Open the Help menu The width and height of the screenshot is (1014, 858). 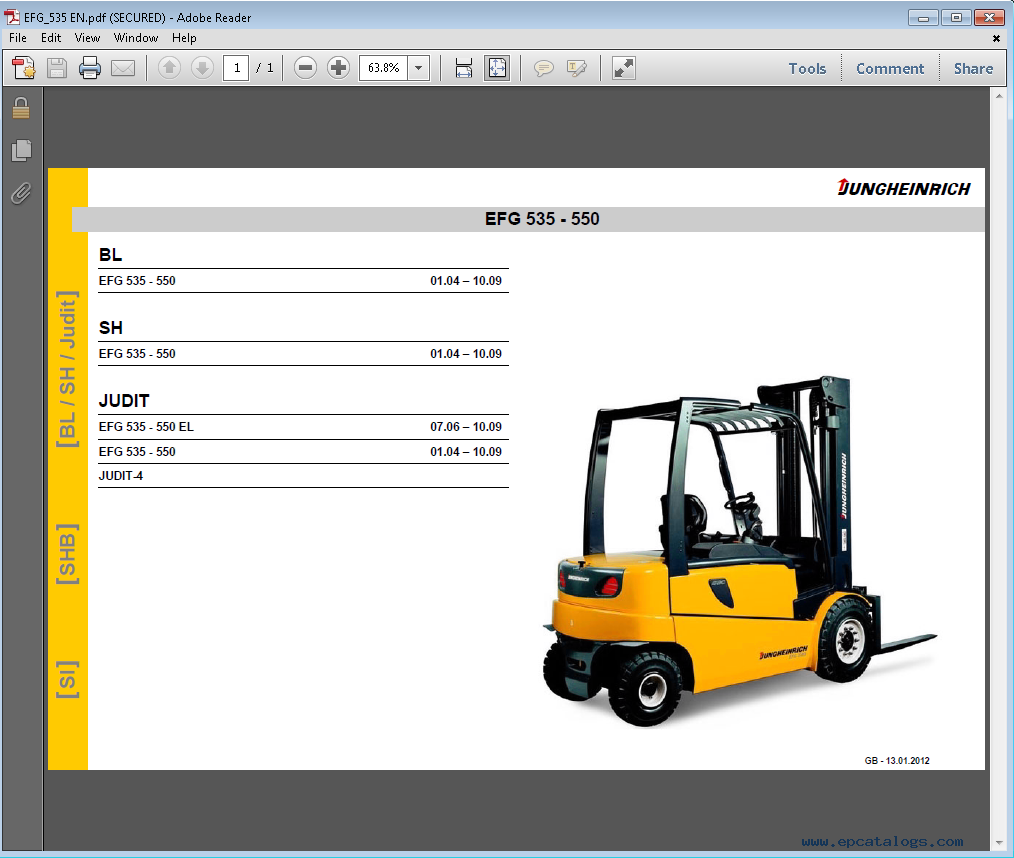point(184,38)
